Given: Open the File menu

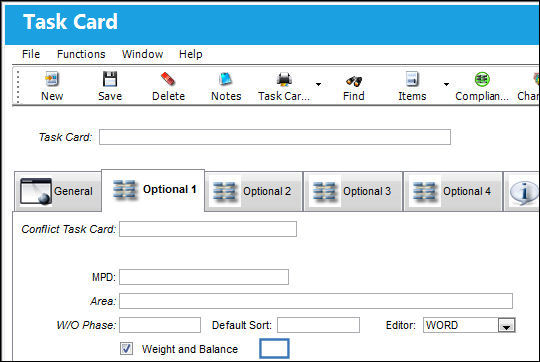Looking at the screenshot, I should click(31, 54).
